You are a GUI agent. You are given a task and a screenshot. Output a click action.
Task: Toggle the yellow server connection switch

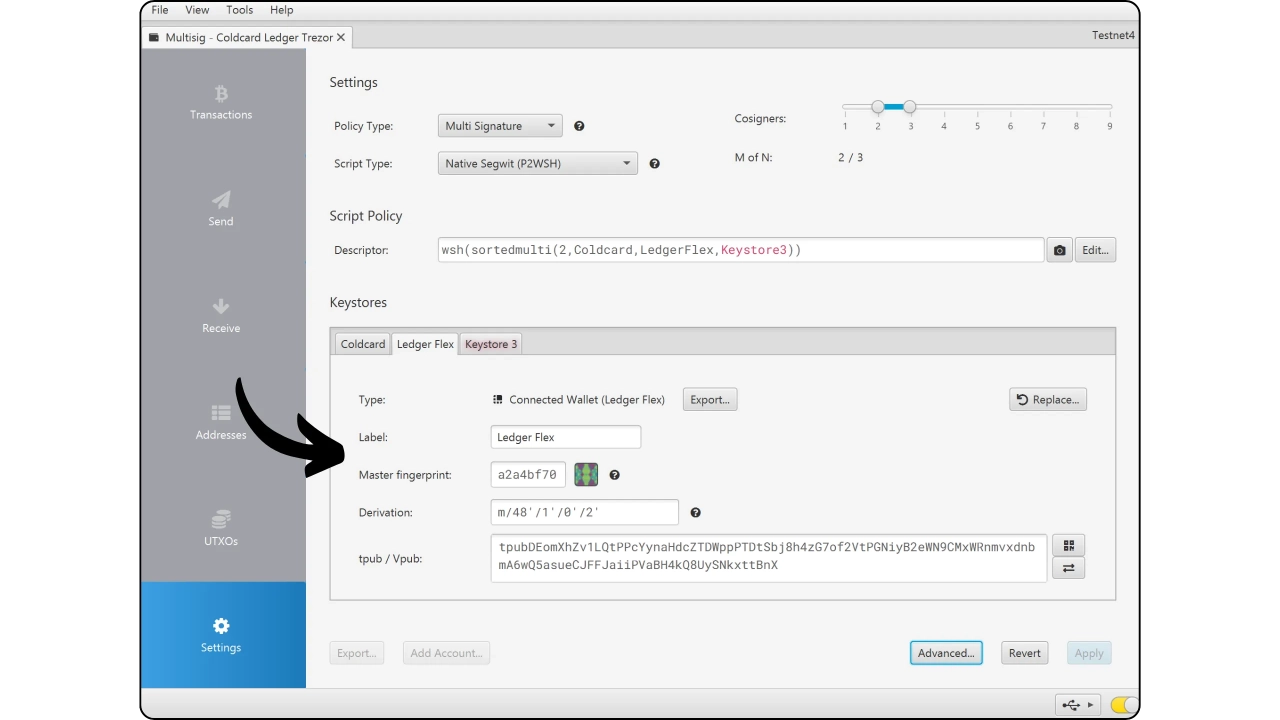(1124, 705)
